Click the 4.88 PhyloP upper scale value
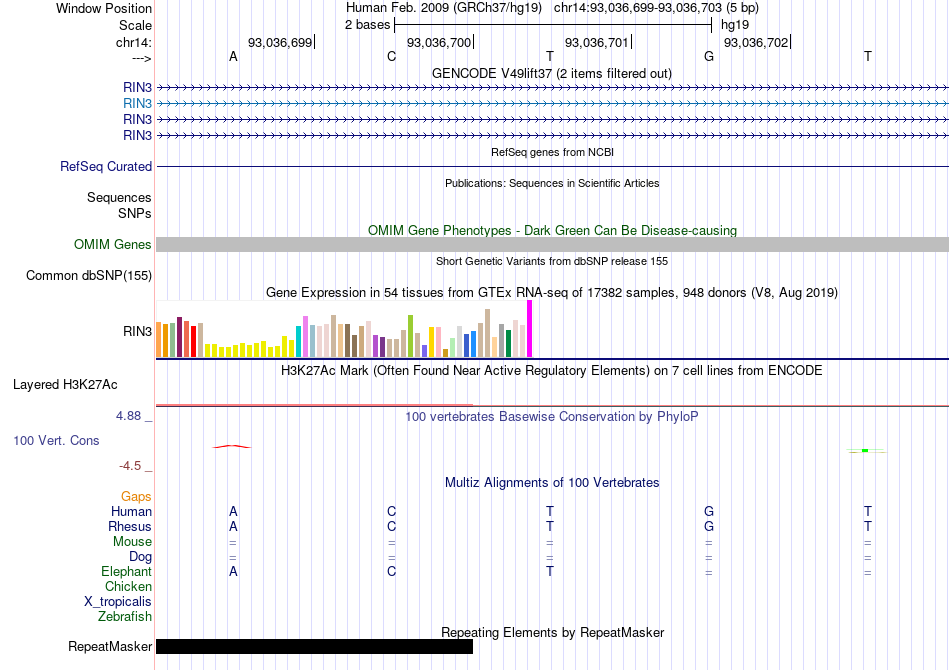Viewport: 950px width, 670px height. (128, 416)
